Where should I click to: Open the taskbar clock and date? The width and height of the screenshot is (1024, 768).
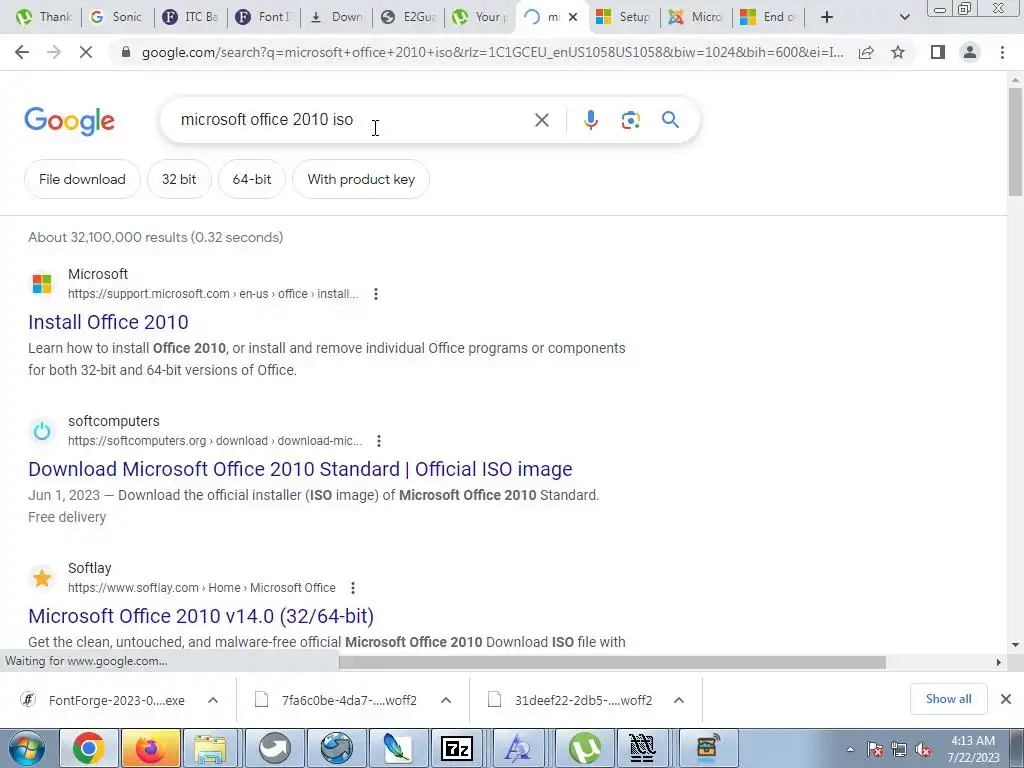point(973,749)
